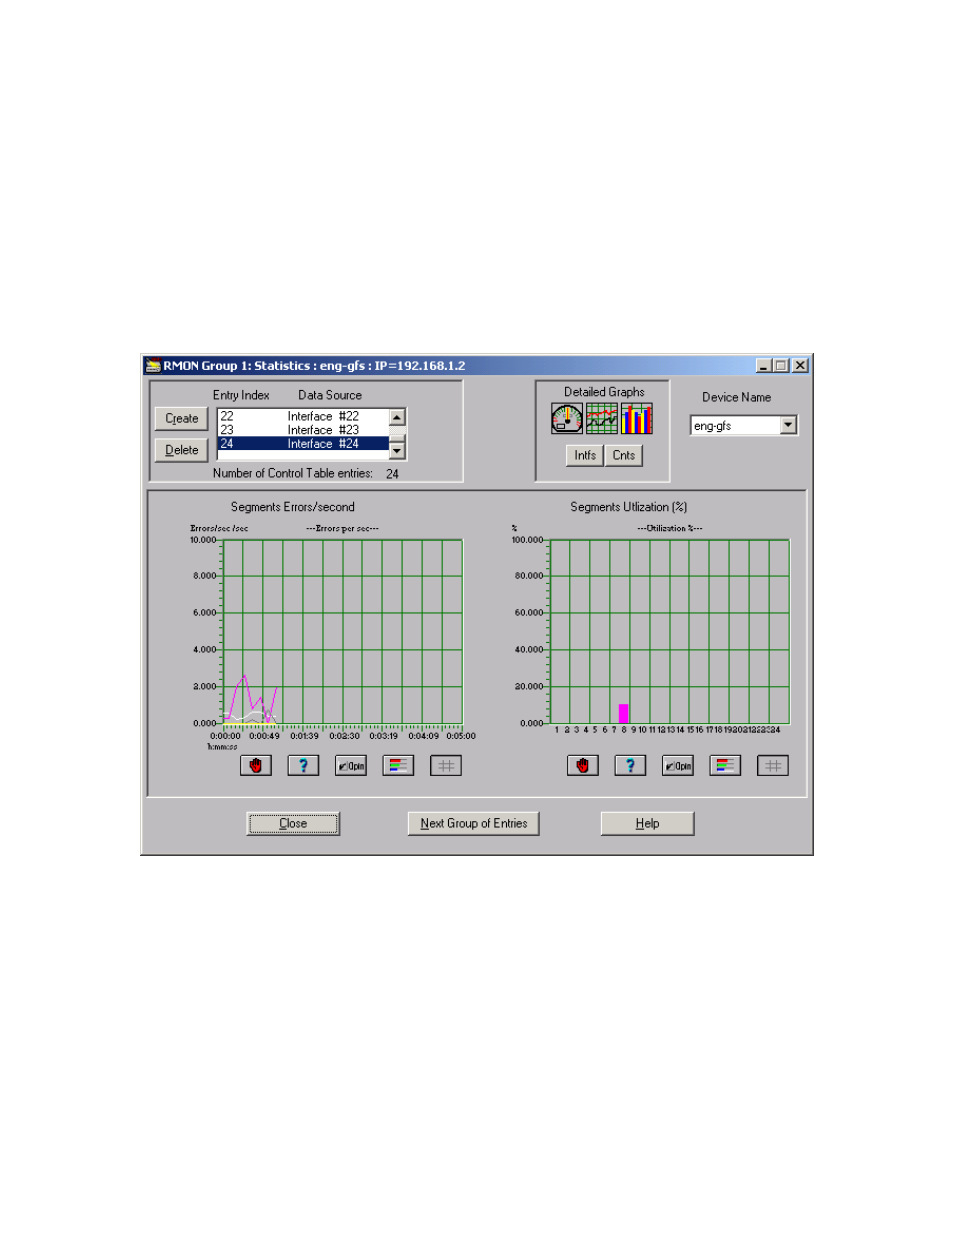The height and width of the screenshot is (1235, 954).
Task: Close the RMON window with X
Action: click(x=800, y=366)
